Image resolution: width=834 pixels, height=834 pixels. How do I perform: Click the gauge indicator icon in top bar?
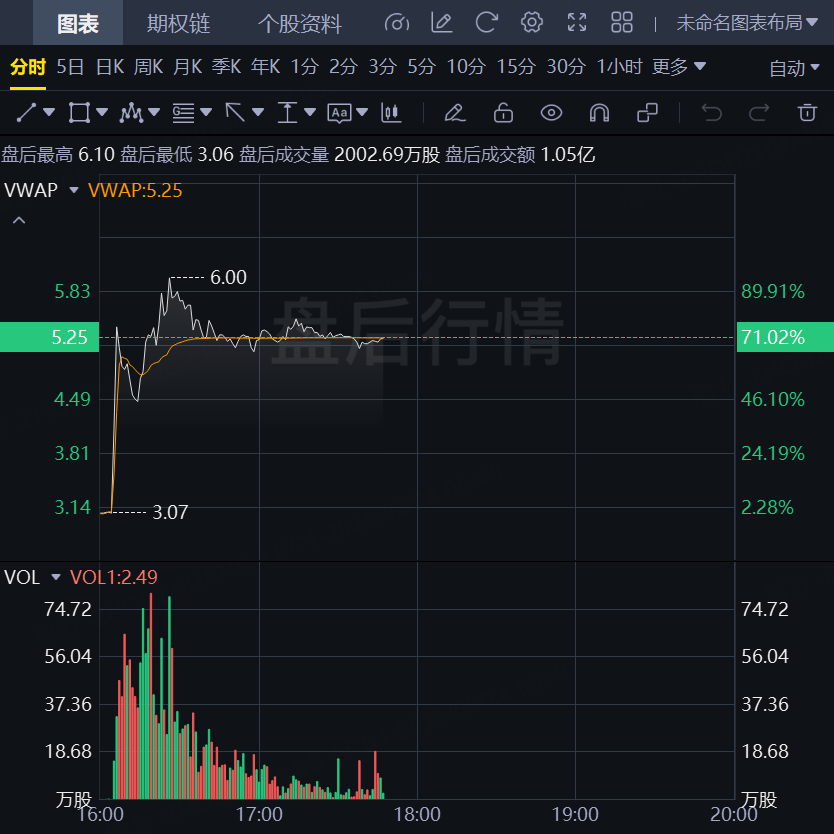pos(397,23)
